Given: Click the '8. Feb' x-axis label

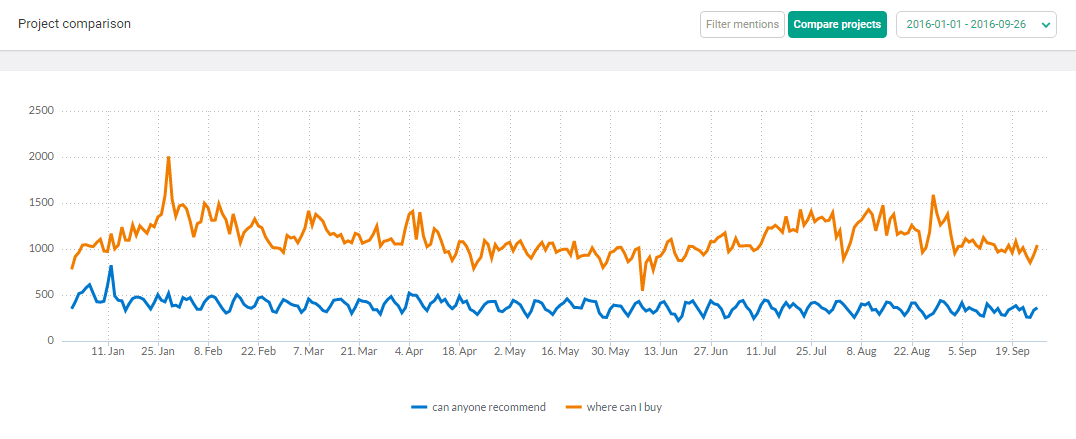Looking at the screenshot, I should coord(209,351).
